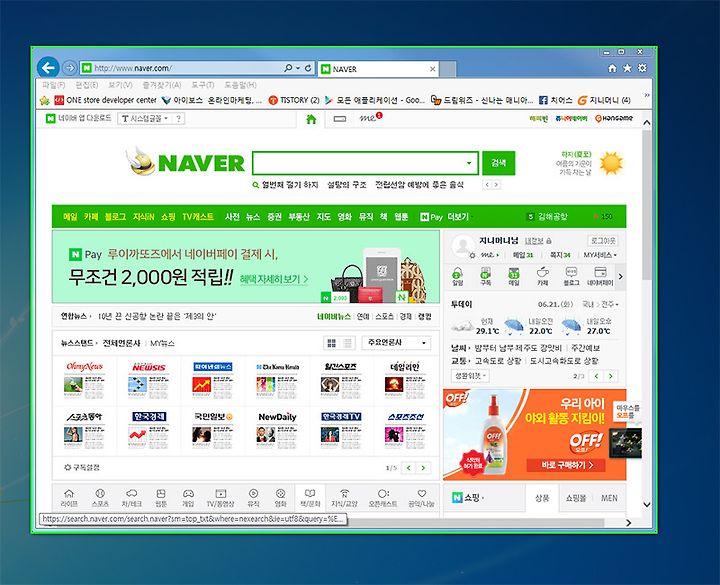Open the 영화 film reel category icon

(281, 498)
